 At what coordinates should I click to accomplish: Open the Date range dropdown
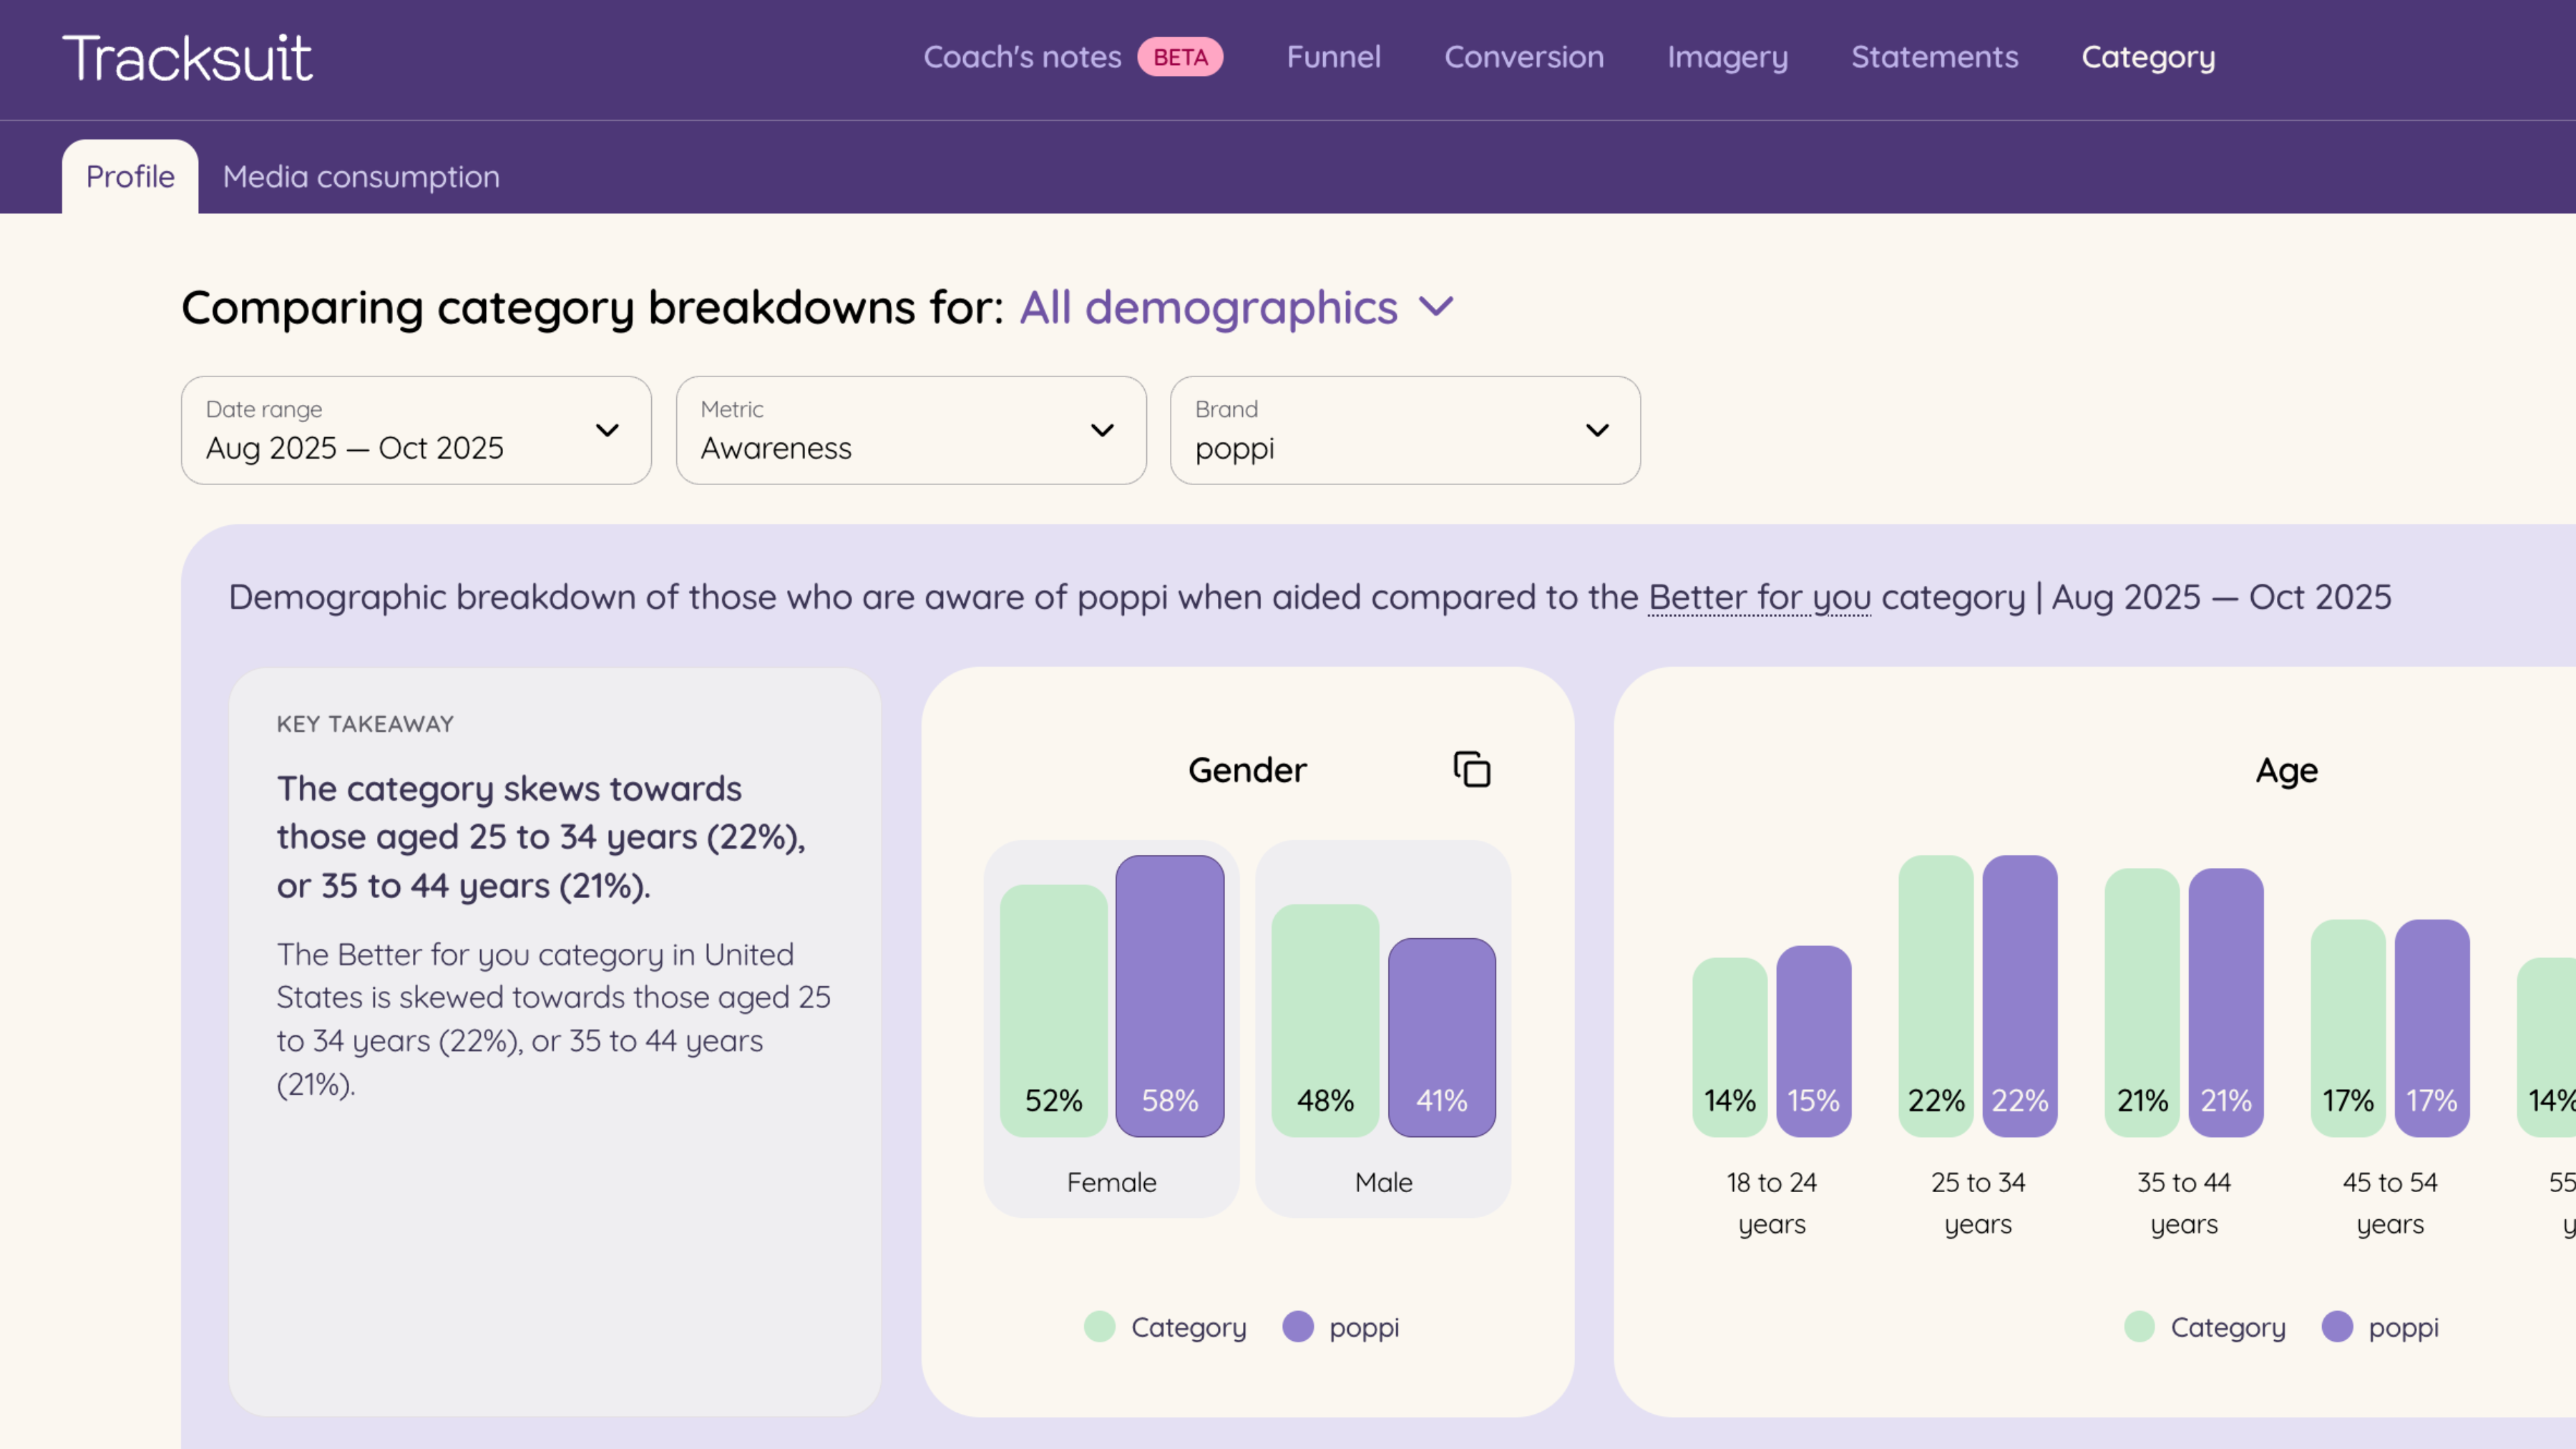click(416, 430)
